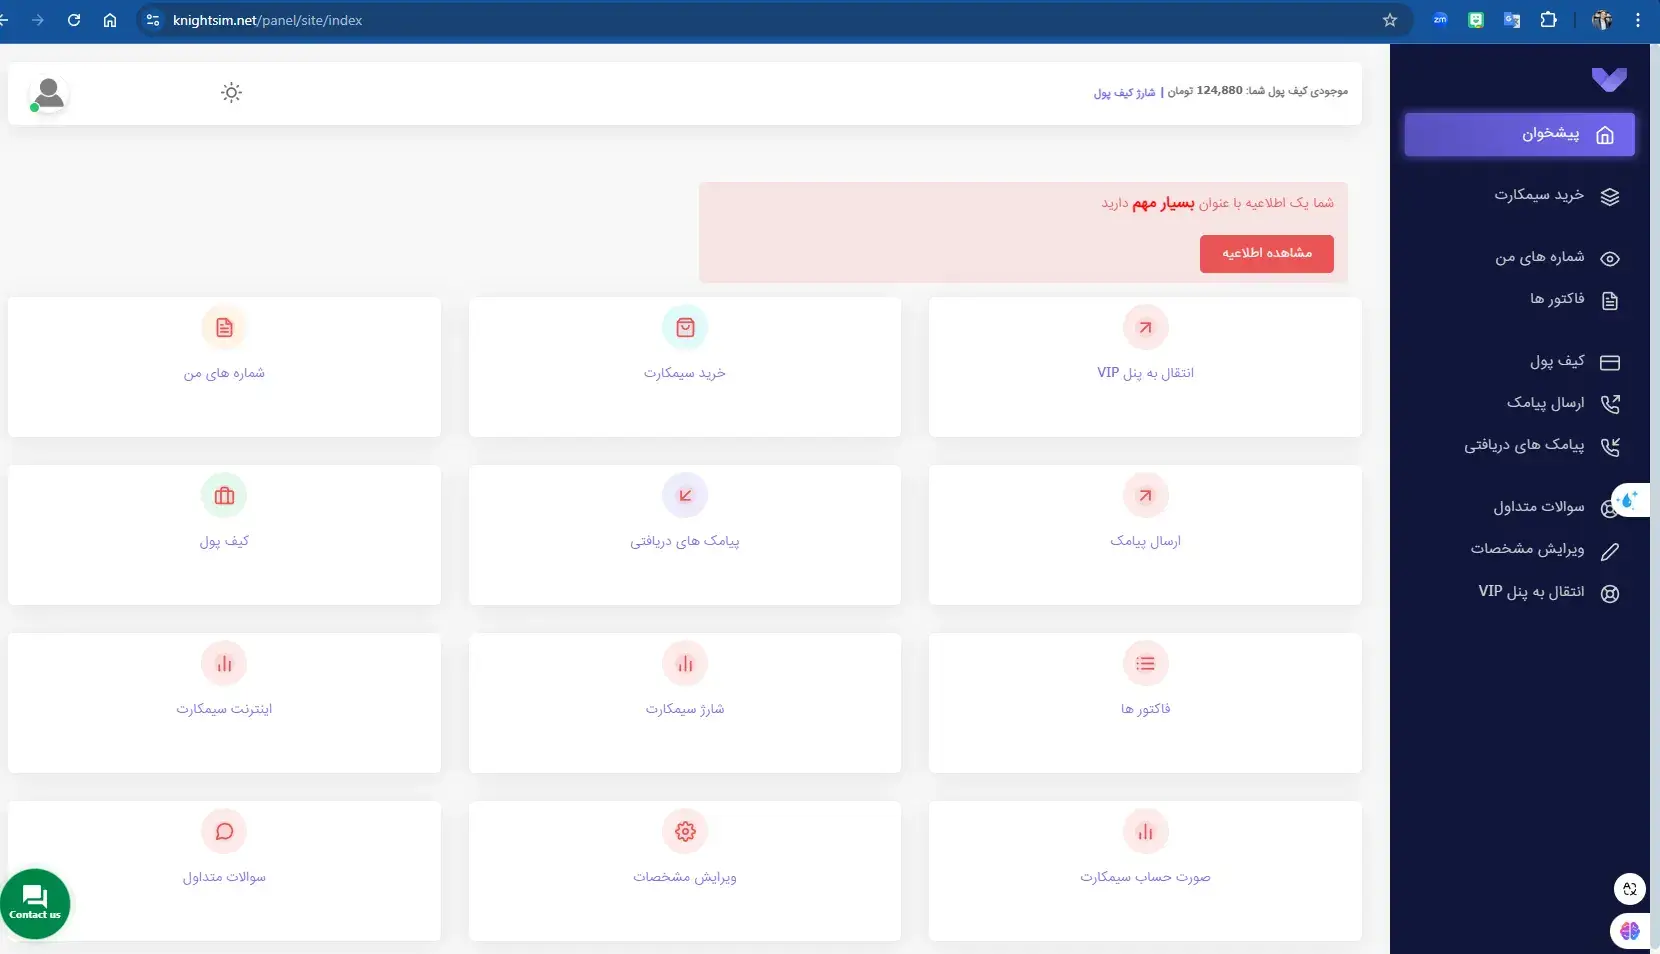This screenshot has height=954, width=1660.
Task: Click the شارژ کیف پول link
Action: tap(1124, 92)
